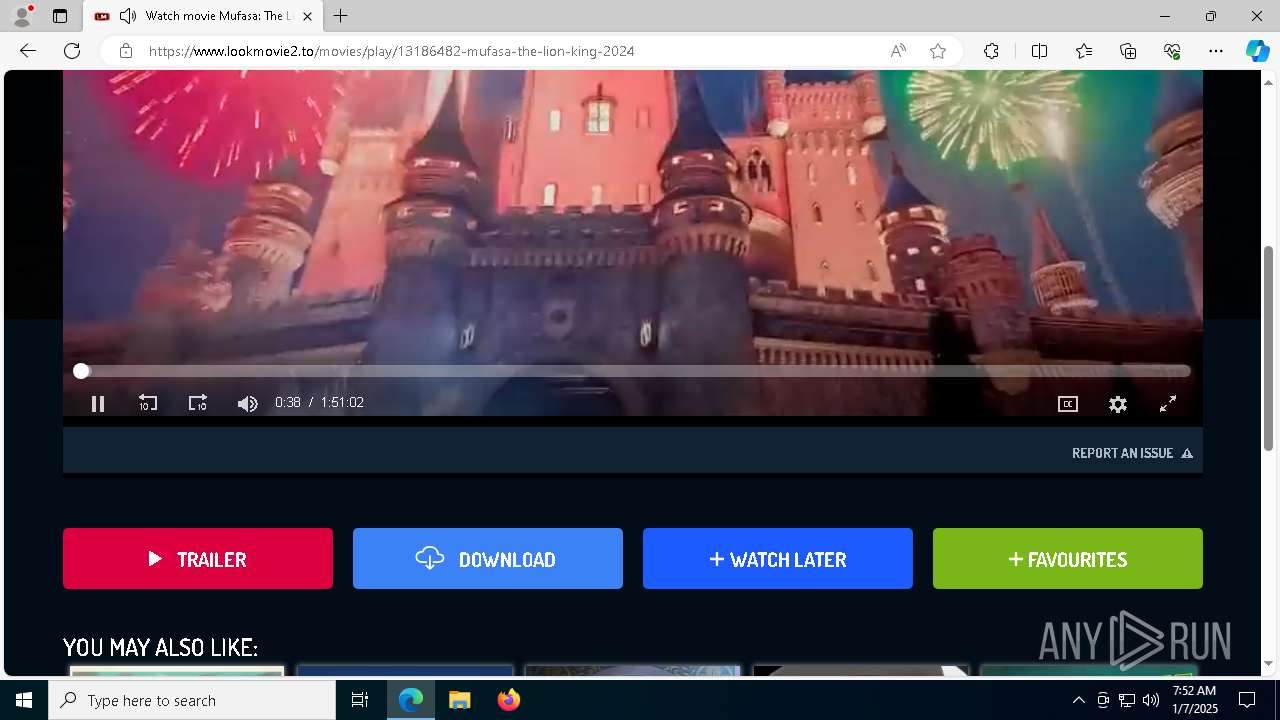Launch Firefox from taskbar
This screenshot has height=720, width=1280.
click(508, 700)
